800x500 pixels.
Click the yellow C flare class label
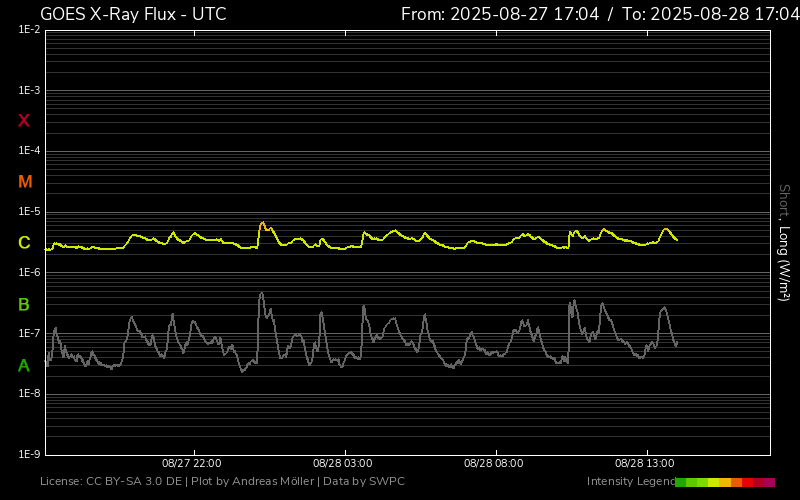click(x=24, y=243)
